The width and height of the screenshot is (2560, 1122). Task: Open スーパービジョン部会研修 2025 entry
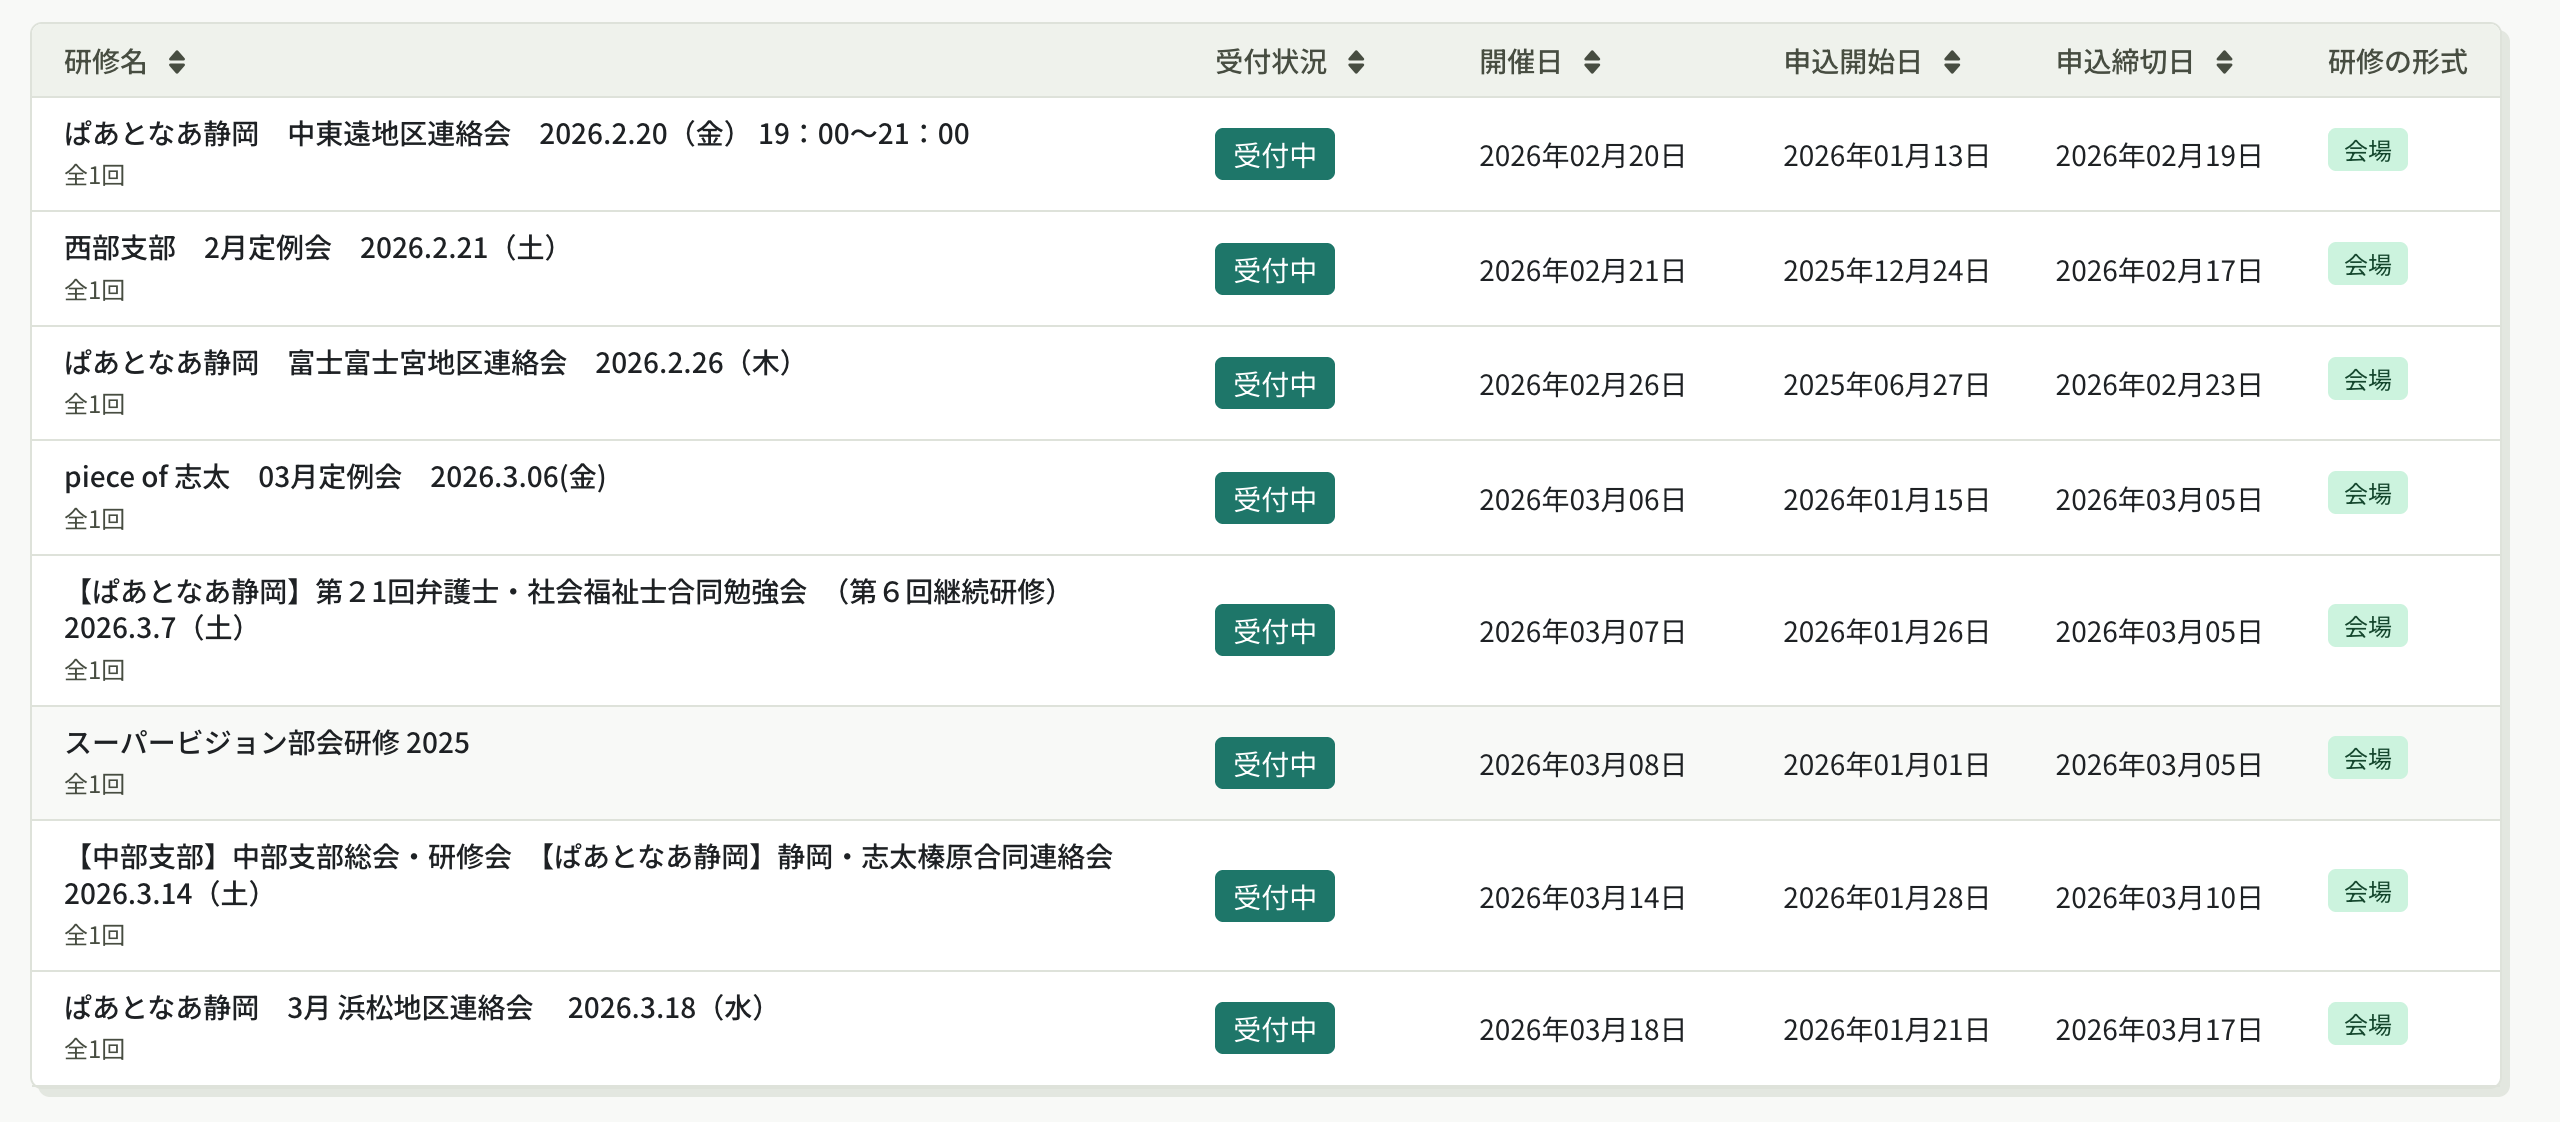[267, 743]
